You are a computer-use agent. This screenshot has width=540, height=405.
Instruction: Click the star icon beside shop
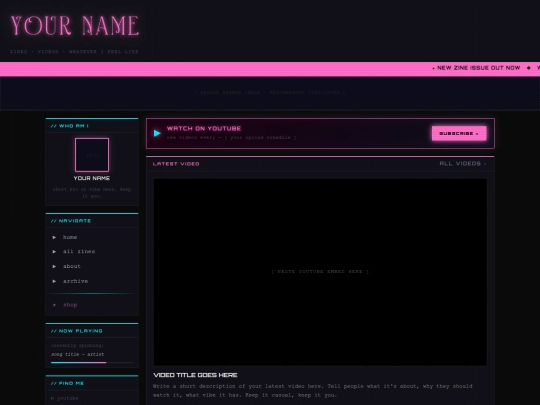(54, 305)
